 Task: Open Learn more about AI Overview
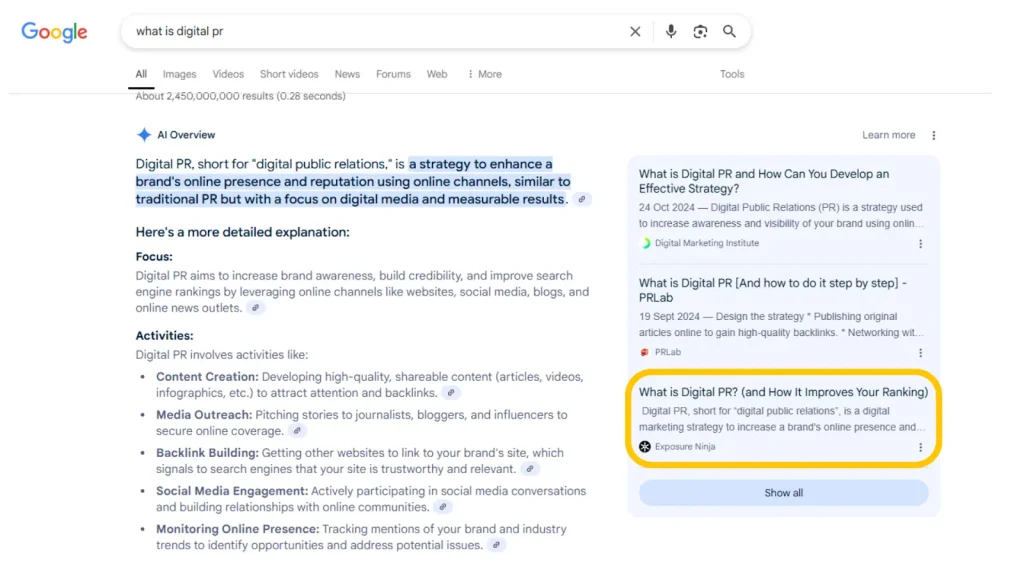(x=889, y=135)
